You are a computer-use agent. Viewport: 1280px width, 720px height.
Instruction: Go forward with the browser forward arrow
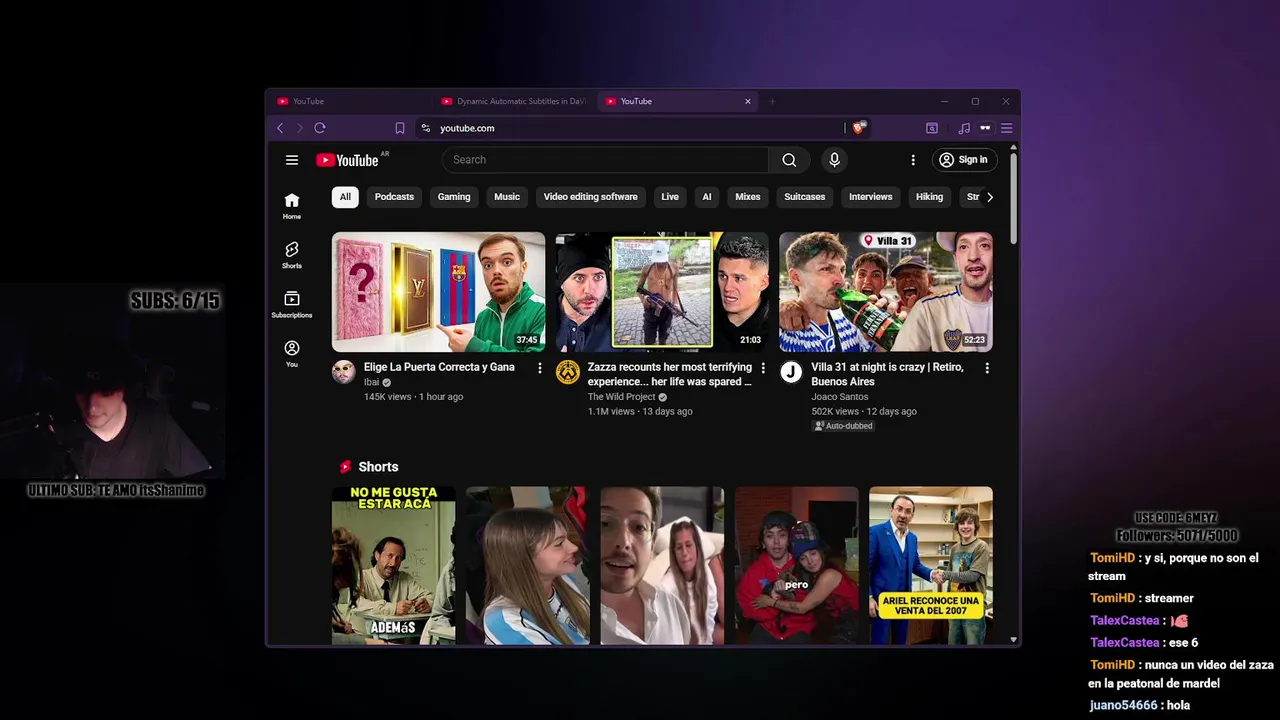point(299,128)
